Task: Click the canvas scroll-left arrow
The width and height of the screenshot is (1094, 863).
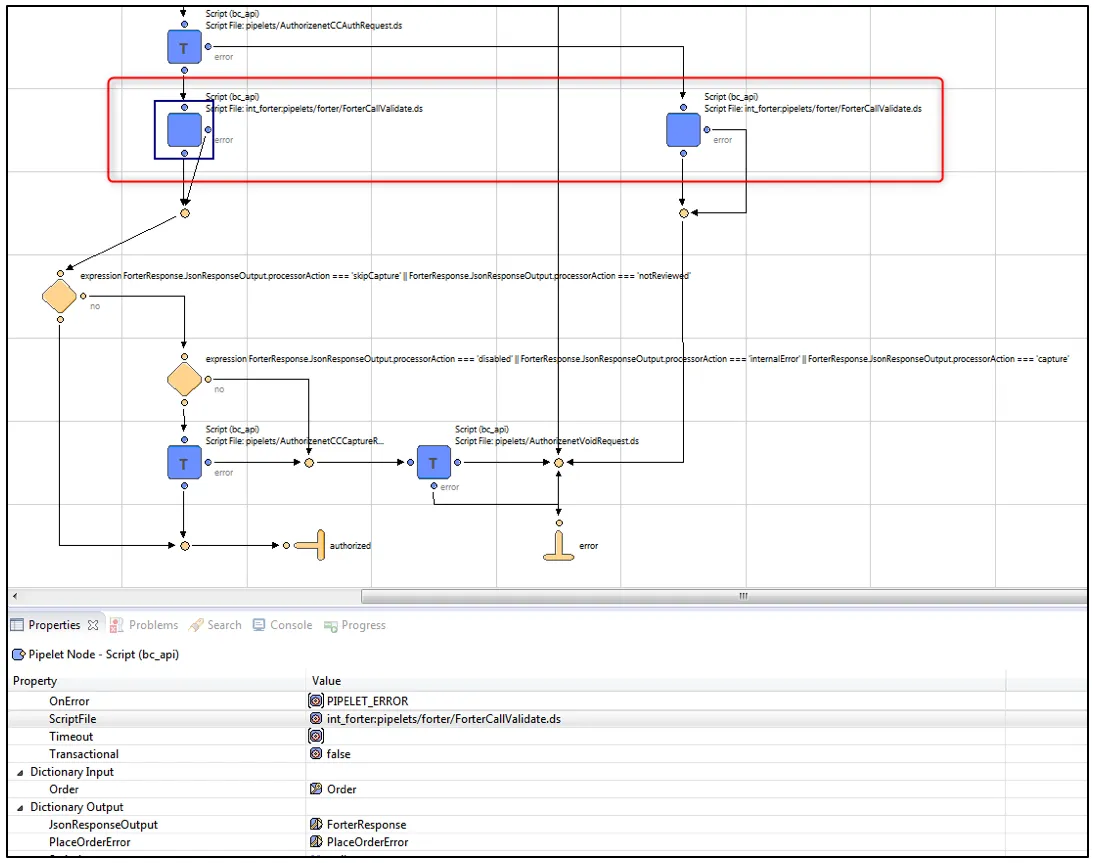Action: (15, 596)
